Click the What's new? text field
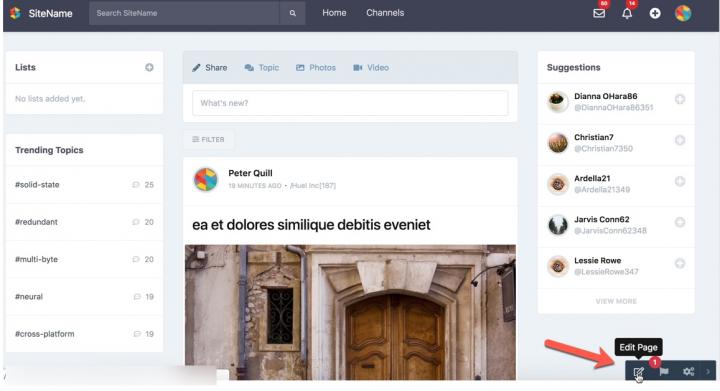 pyautogui.click(x=350, y=103)
